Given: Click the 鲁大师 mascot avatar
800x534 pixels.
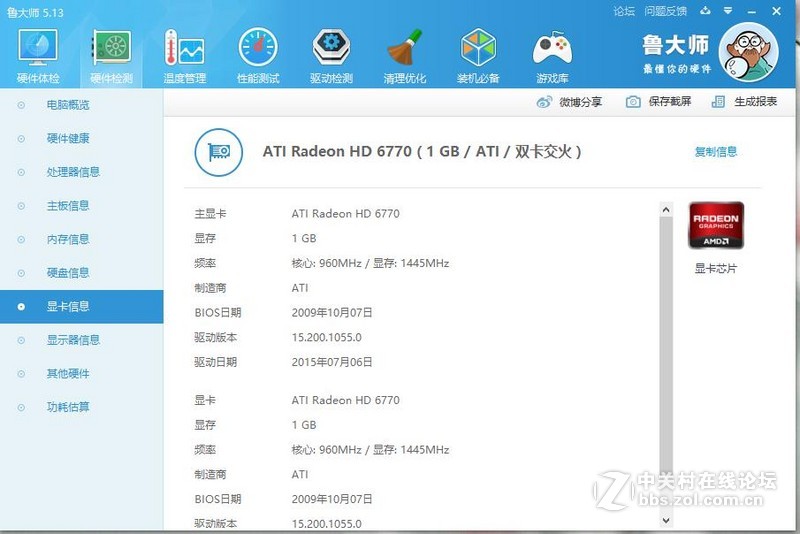Looking at the screenshot, I should [x=748, y=53].
